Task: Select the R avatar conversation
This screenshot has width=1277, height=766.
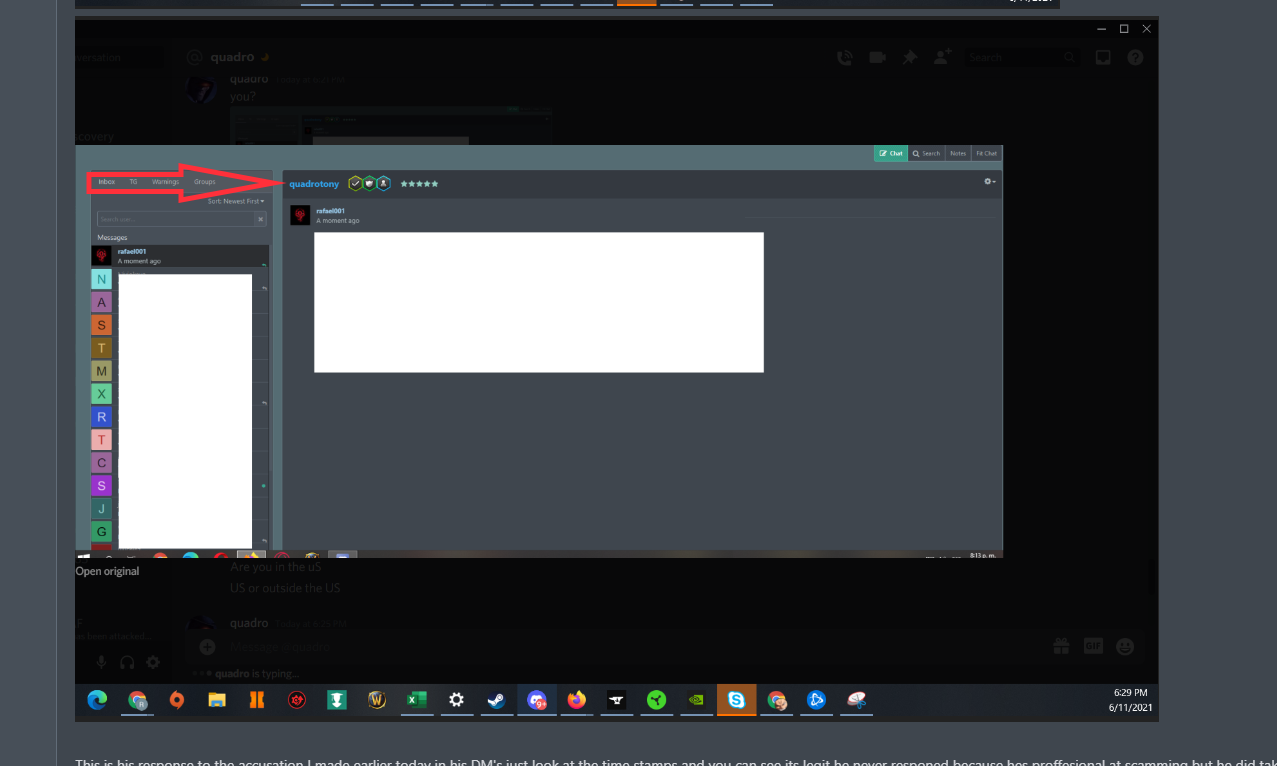Action: (101, 417)
